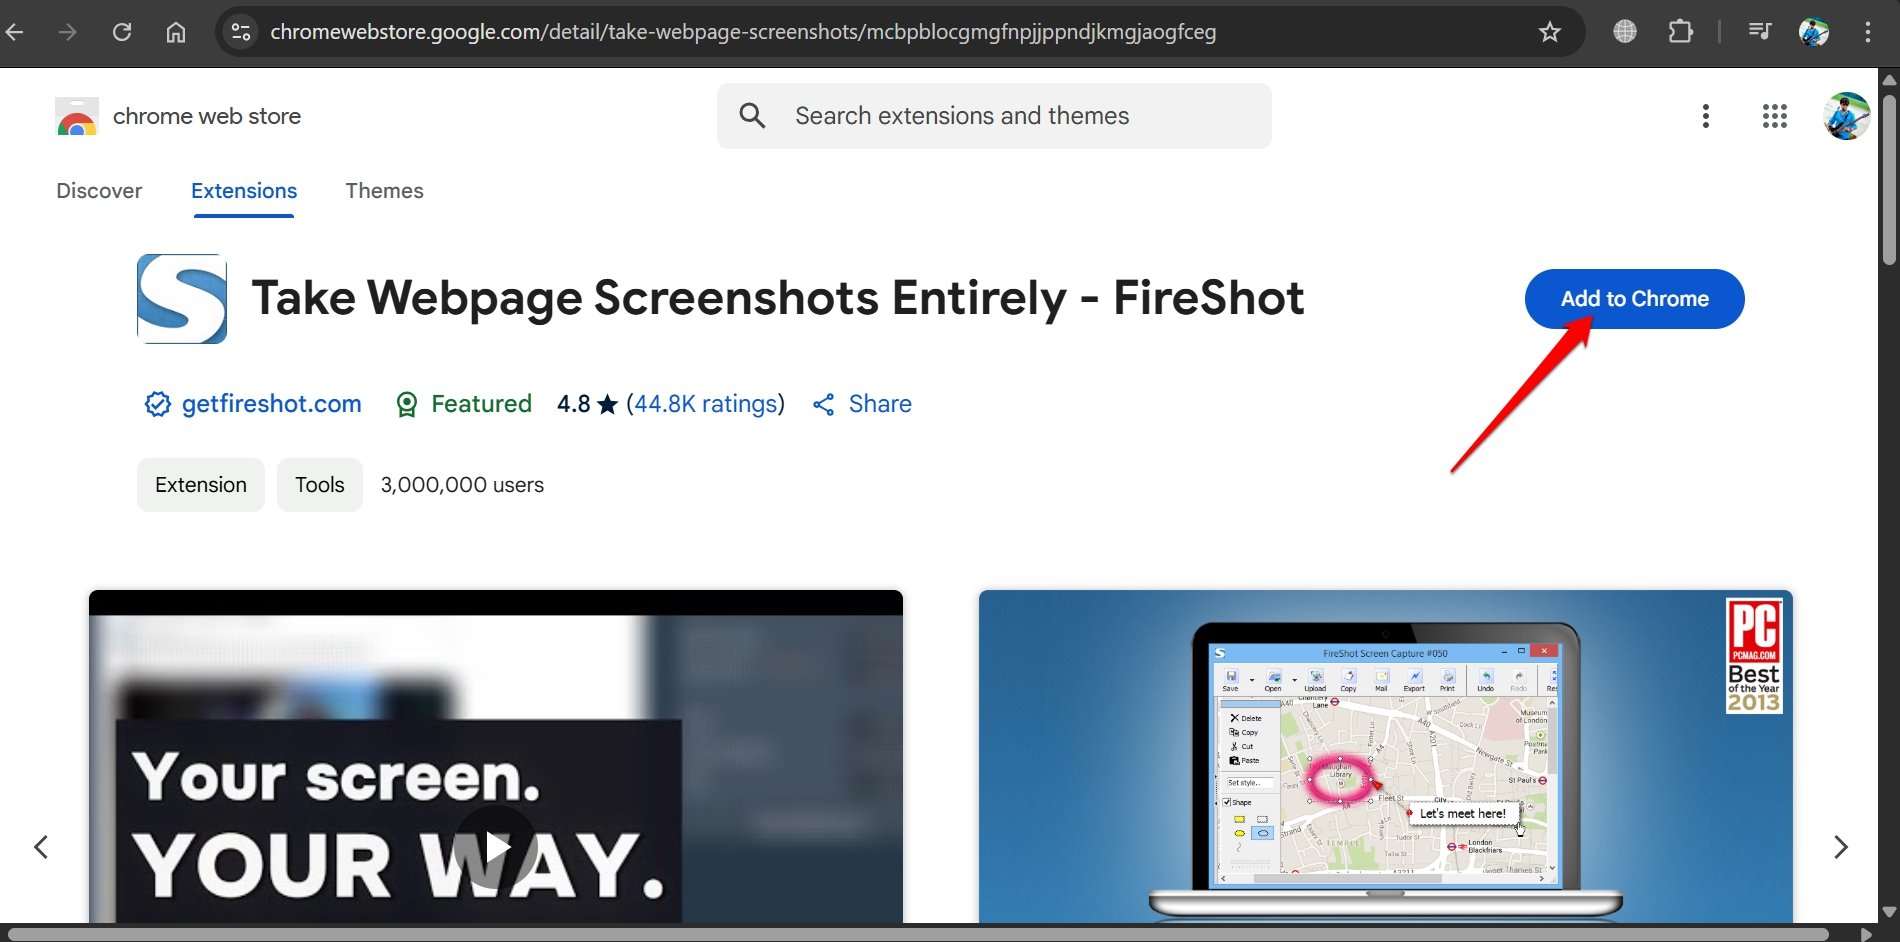Click the scrollbar down arrow
This screenshot has width=1900, height=942.
[x=1889, y=912]
